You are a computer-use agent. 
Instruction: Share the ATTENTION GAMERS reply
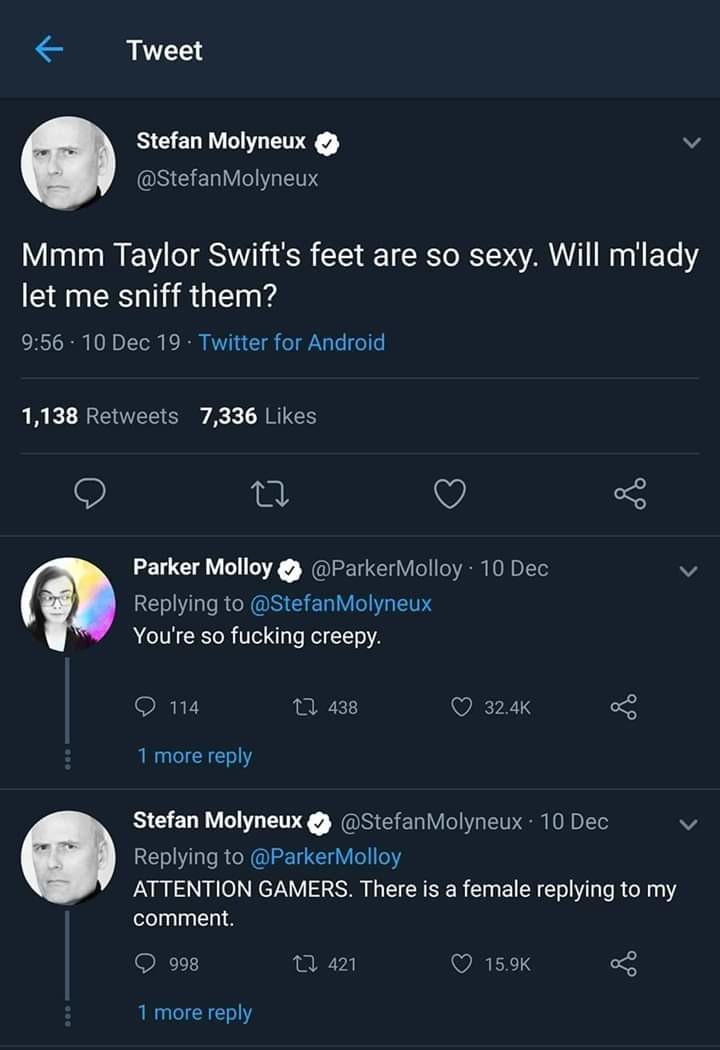tap(622, 963)
